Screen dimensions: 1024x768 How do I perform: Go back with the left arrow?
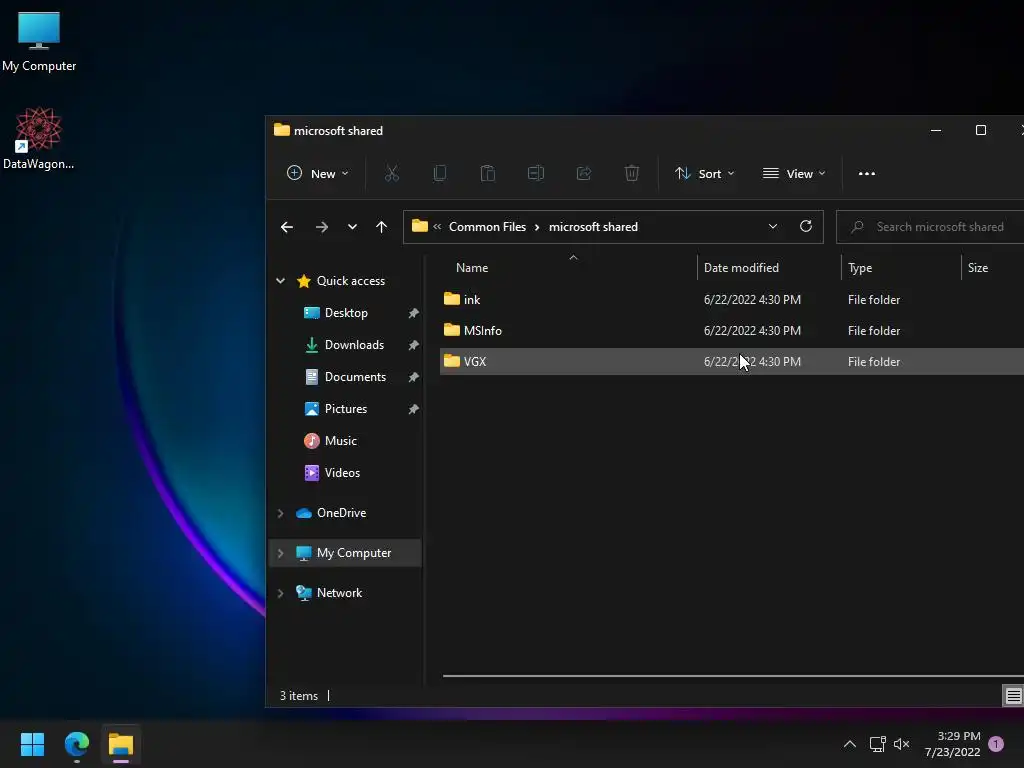tap(287, 227)
